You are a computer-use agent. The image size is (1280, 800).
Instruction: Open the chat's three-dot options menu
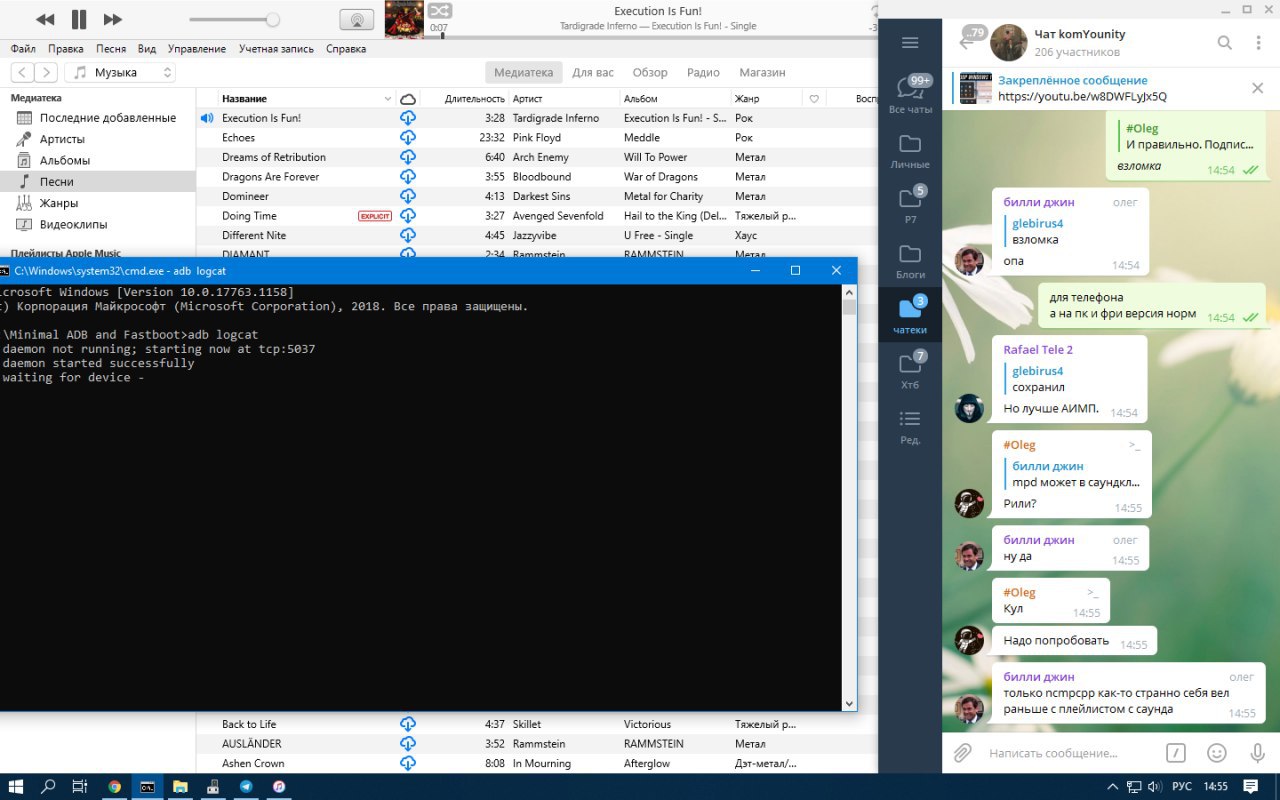pos(1259,42)
